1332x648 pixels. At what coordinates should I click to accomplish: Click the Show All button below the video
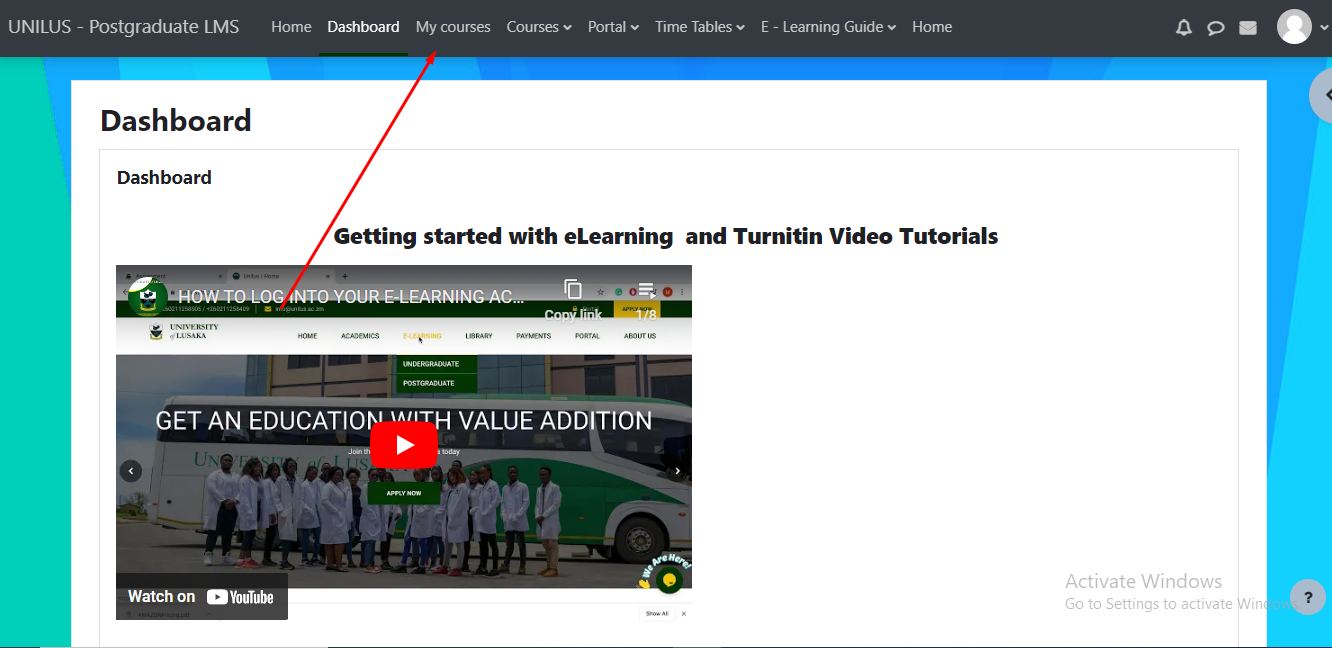[x=659, y=613]
